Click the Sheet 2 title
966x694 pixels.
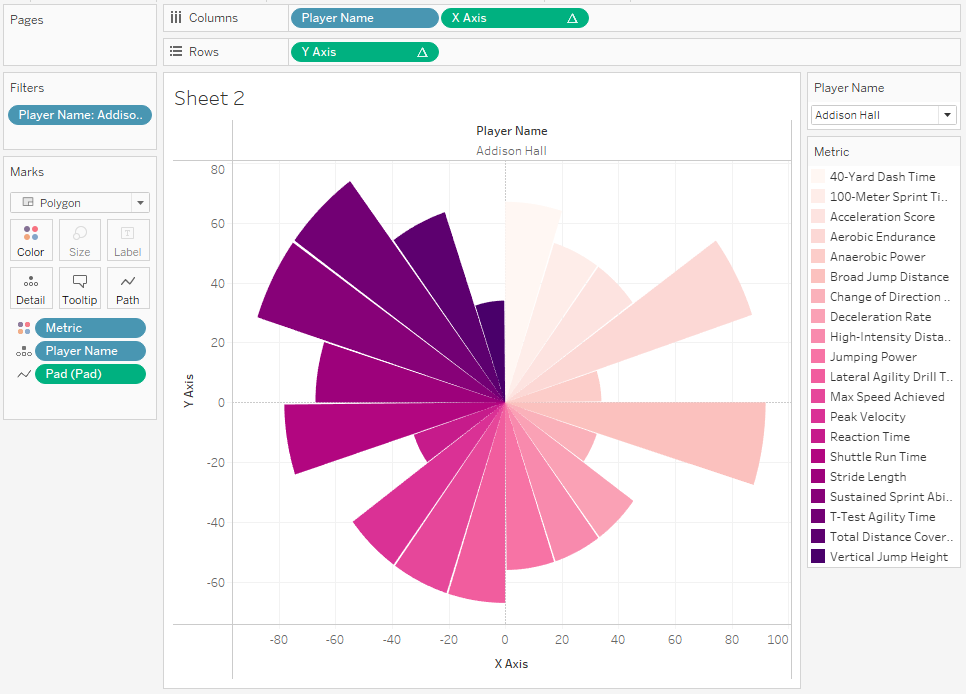[x=209, y=98]
